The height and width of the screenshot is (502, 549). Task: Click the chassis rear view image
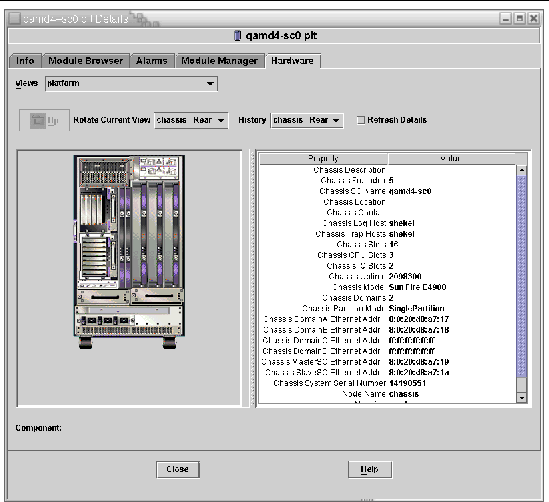point(129,252)
